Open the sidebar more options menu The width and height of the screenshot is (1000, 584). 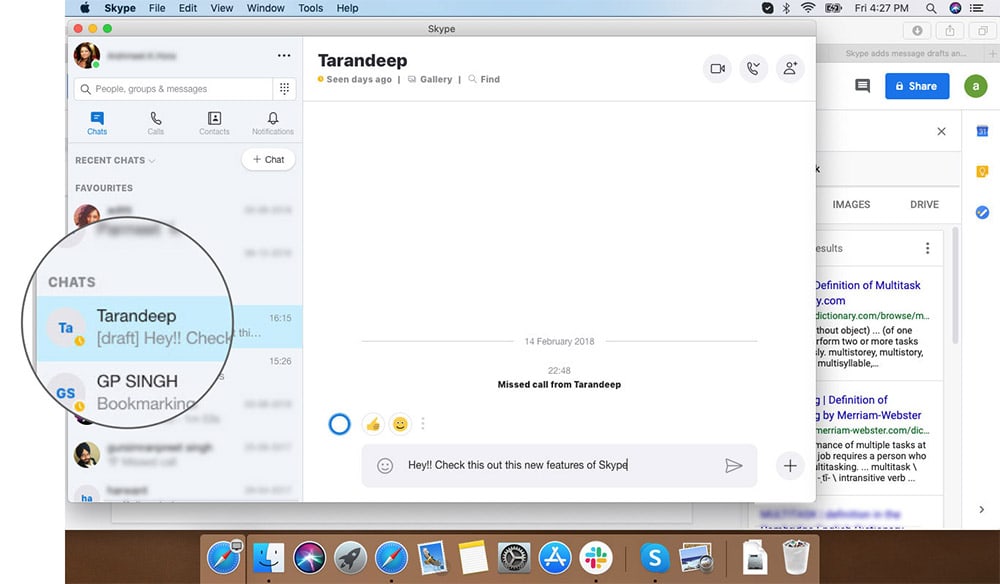[x=284, y=55]
